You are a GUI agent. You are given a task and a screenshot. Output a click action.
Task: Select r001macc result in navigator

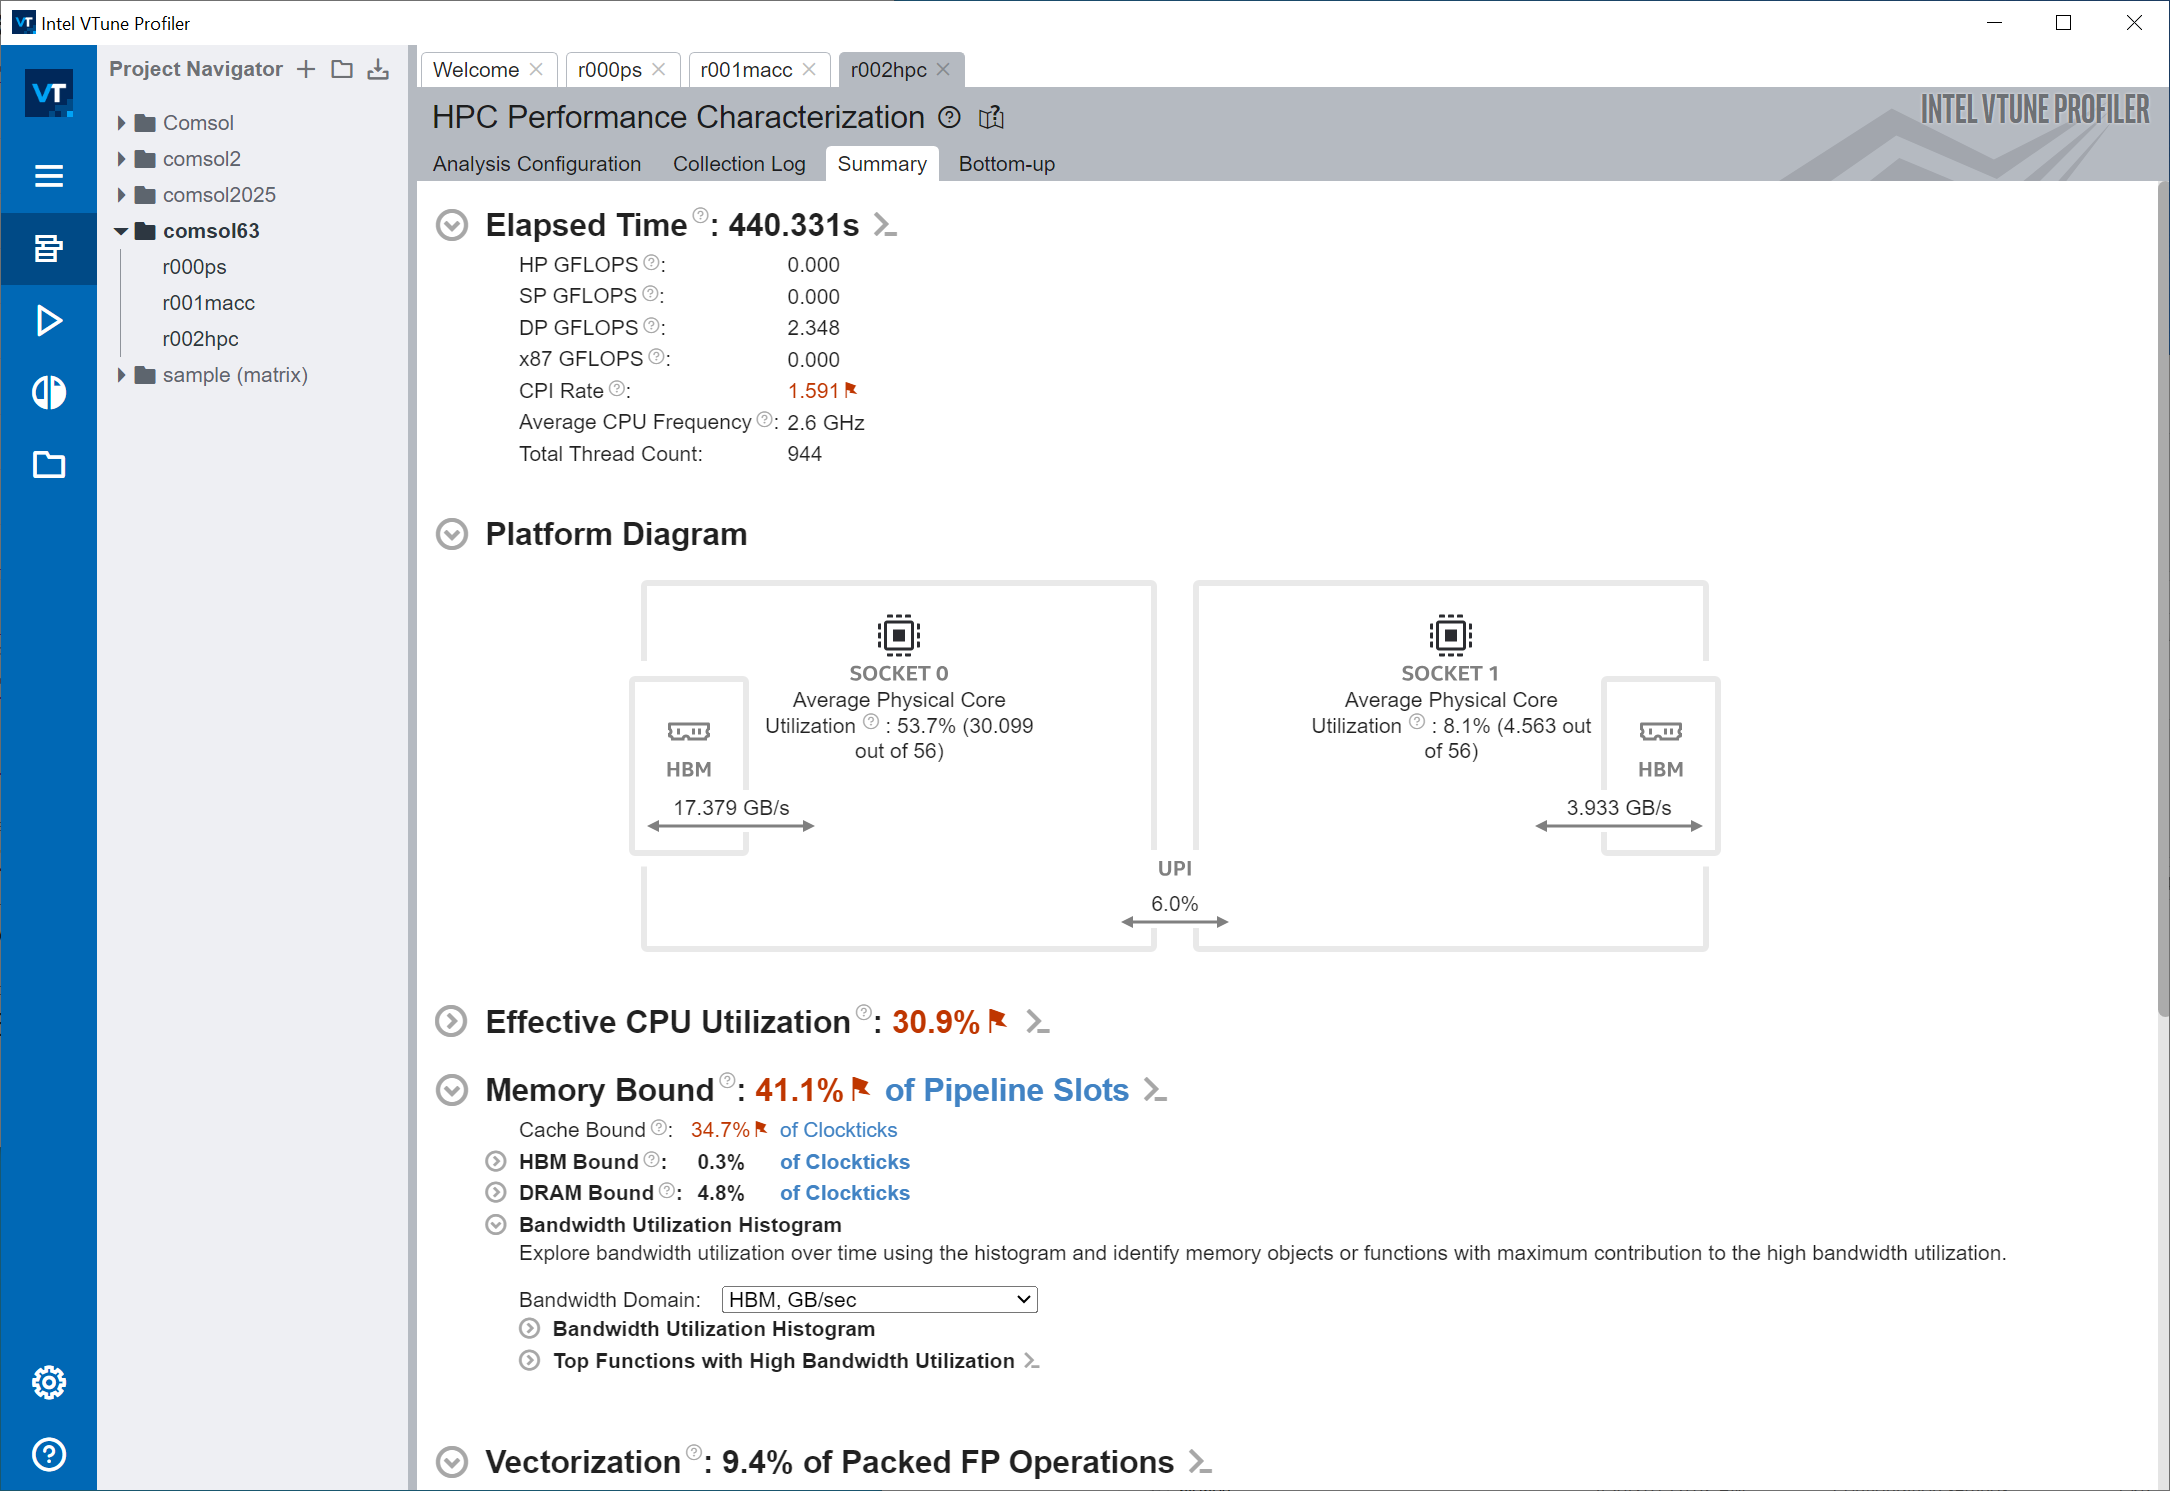tap(208, 303)
